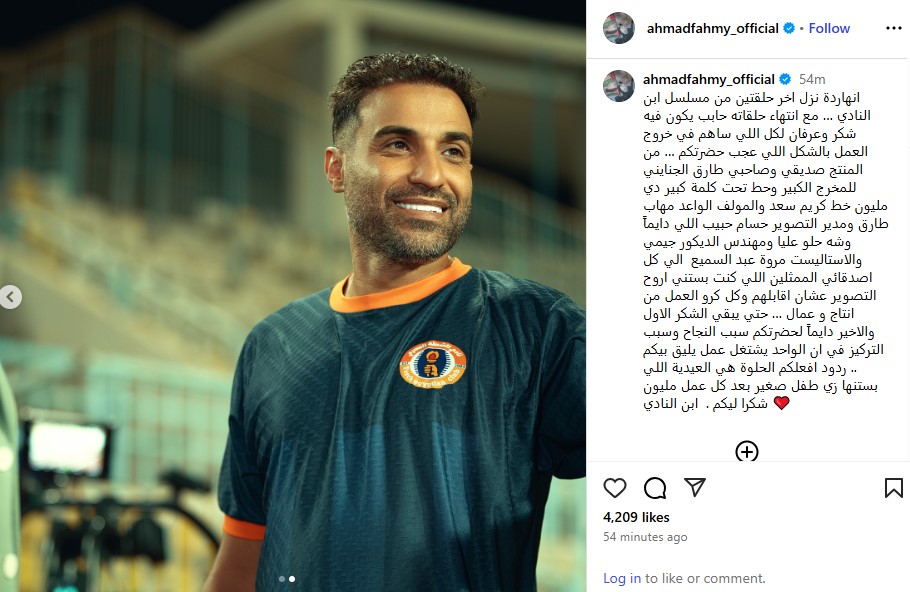Open the ahmadfahmy_official header username link
The image size is (910, 592).
click(x=713, y=28)
